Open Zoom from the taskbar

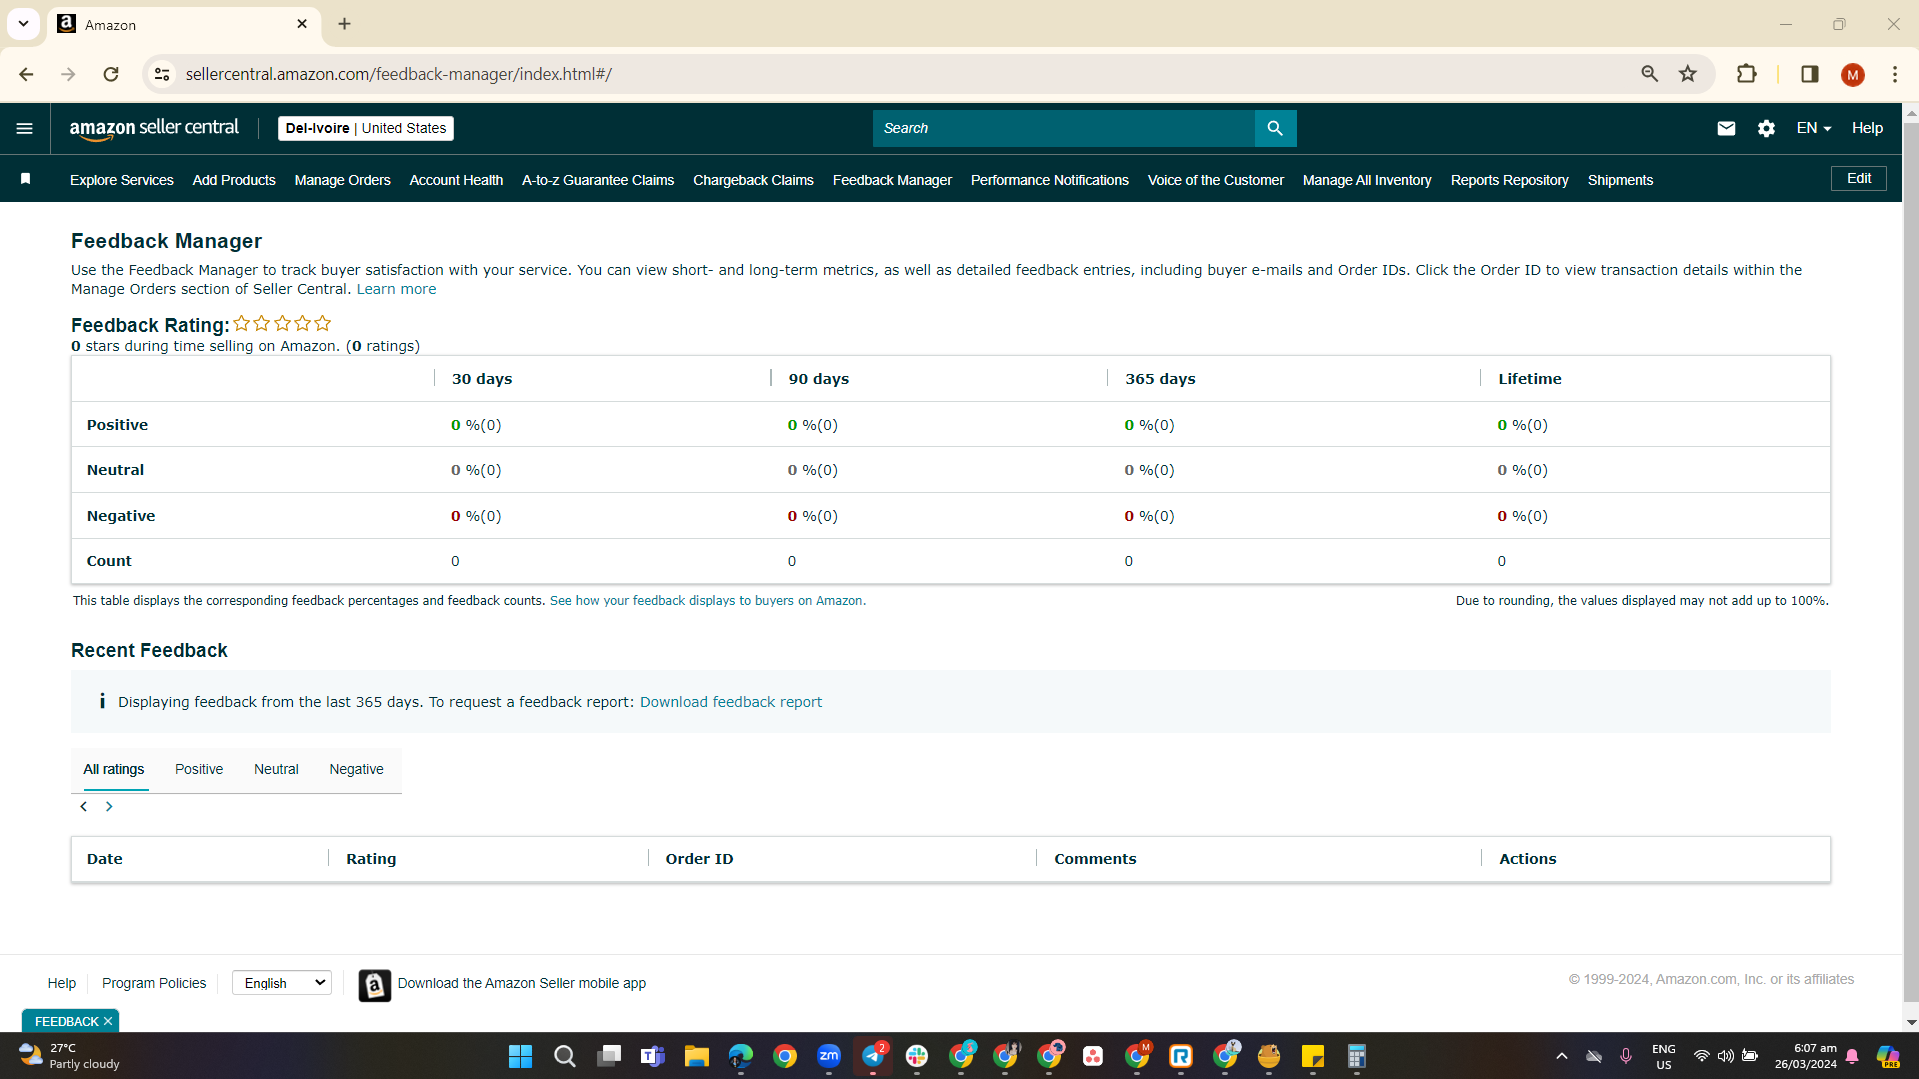829,1056
